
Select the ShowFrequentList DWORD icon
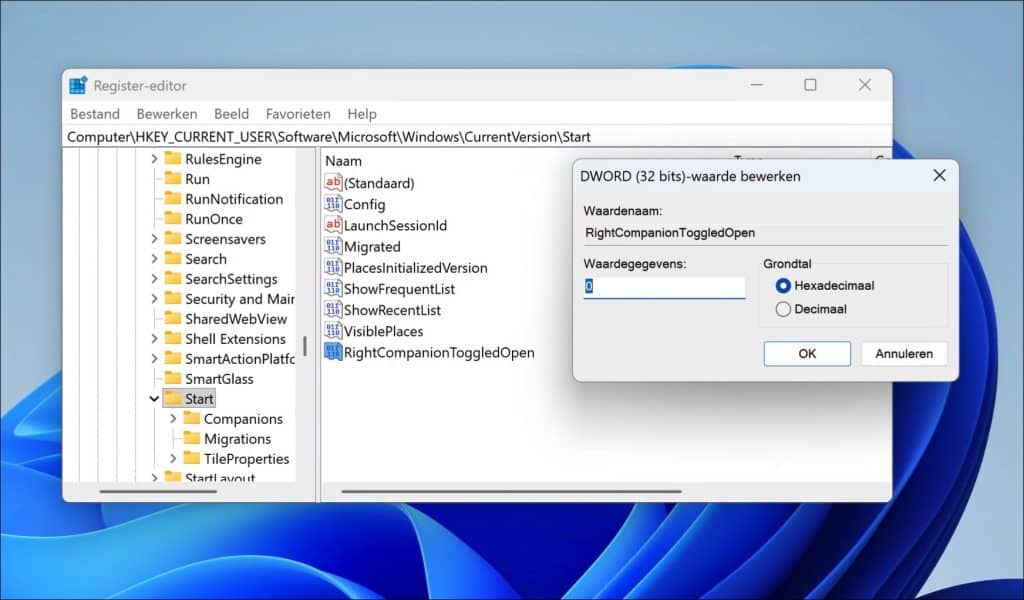tap(333, 289)
